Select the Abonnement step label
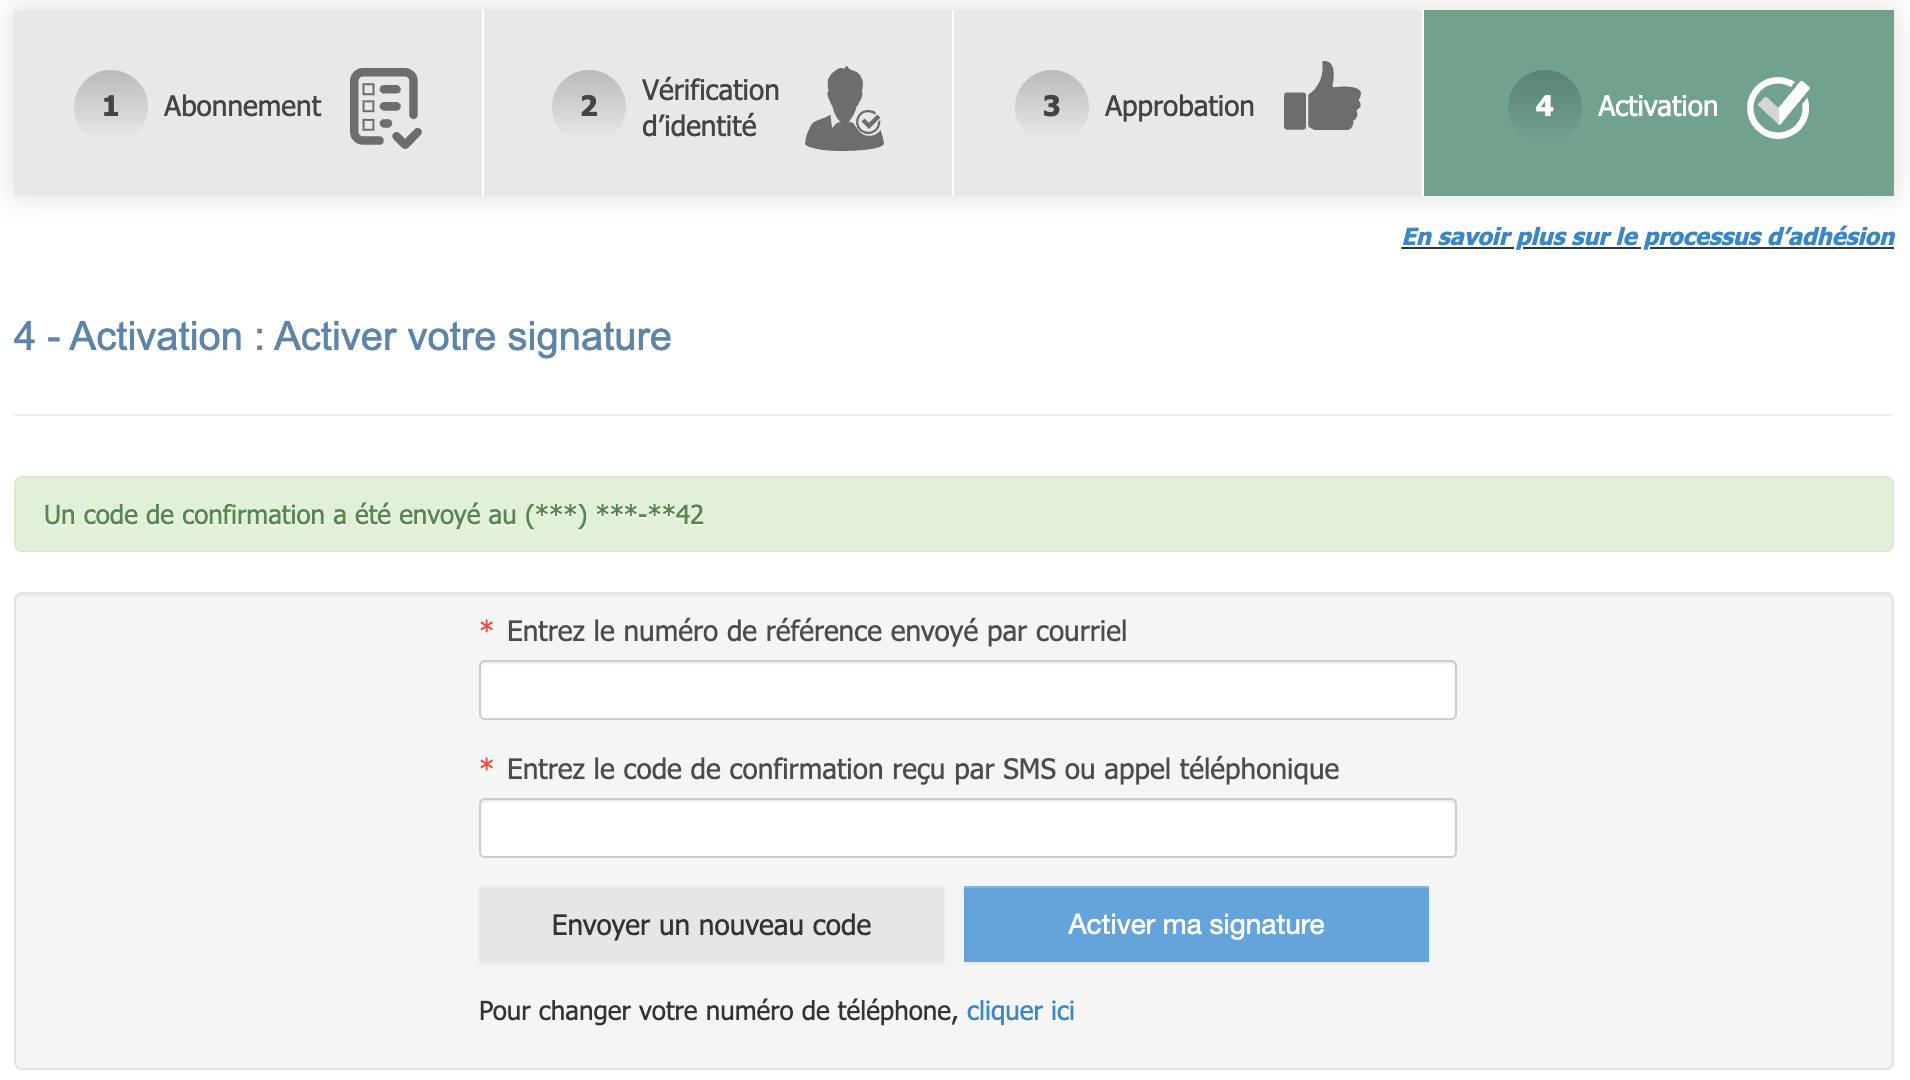The width and height of the screenshot is (1910, 1080). click(242, 106)
